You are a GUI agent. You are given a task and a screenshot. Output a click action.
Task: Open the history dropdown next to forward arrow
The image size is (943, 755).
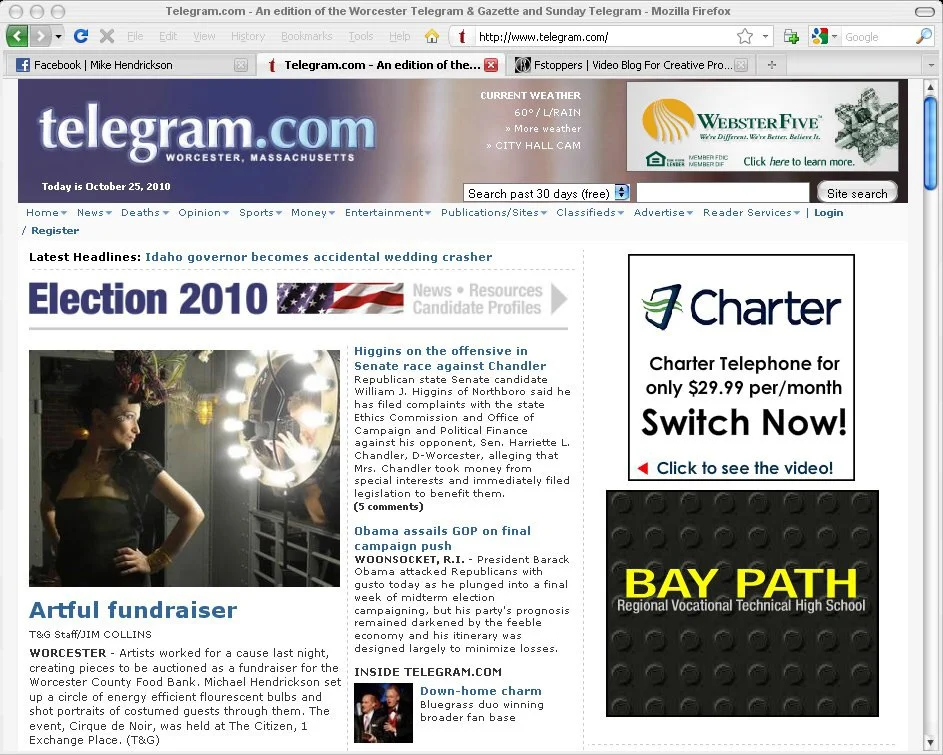point(58,37)
